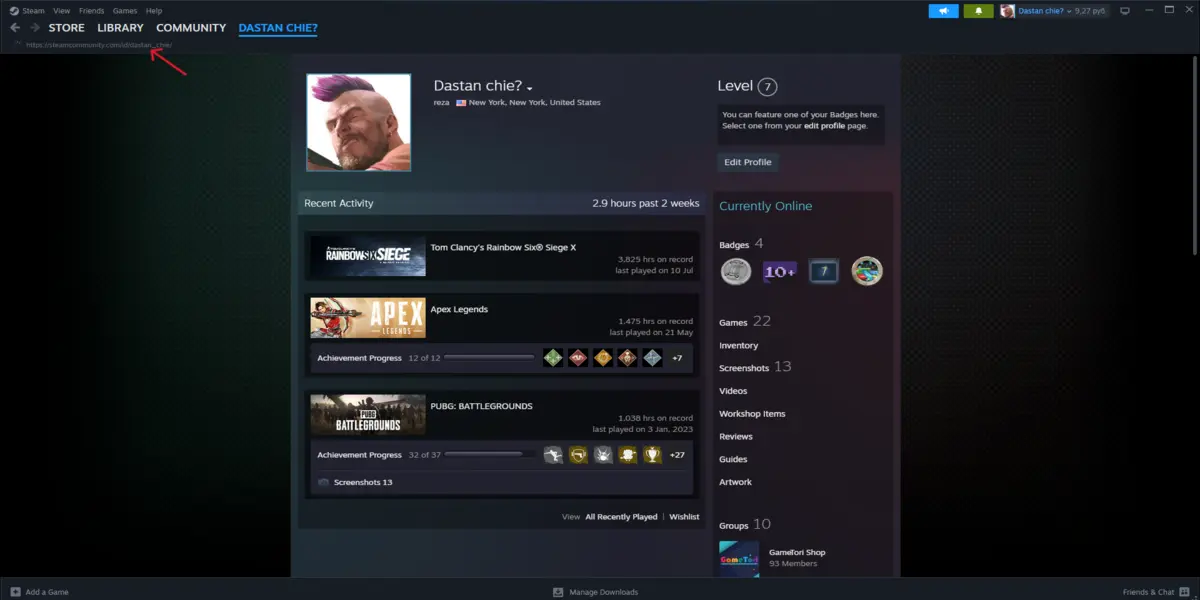This screenshot has width=1200, height=600.
Task: Click the red second Apex achievement icon
Action: pyautogui.click(x=578, y=358)
